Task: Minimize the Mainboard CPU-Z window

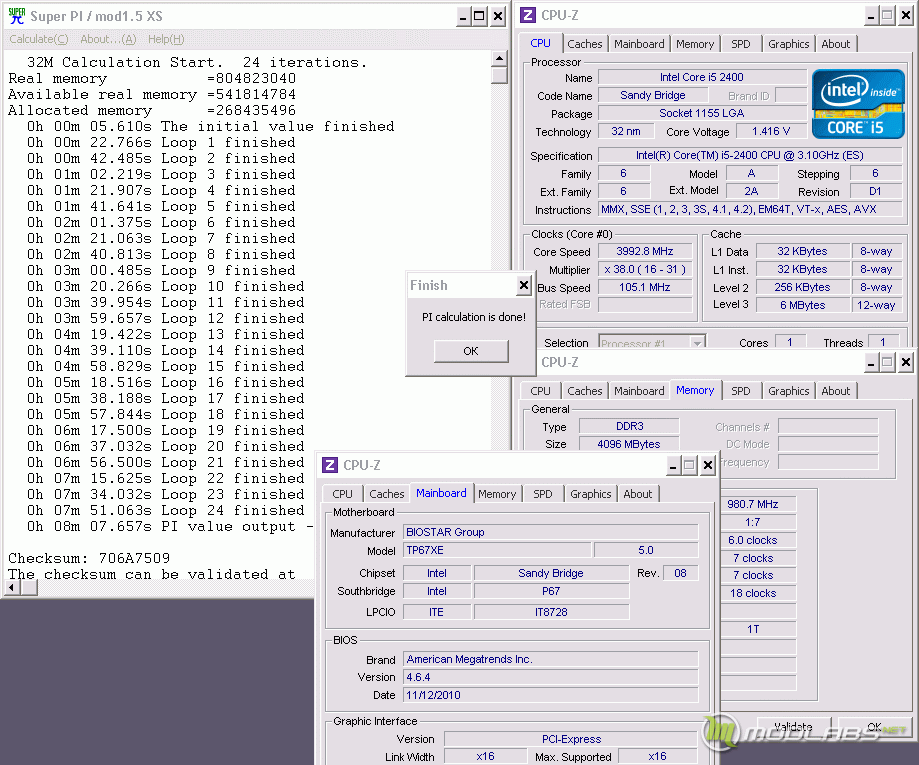Action: coord(673,465)
